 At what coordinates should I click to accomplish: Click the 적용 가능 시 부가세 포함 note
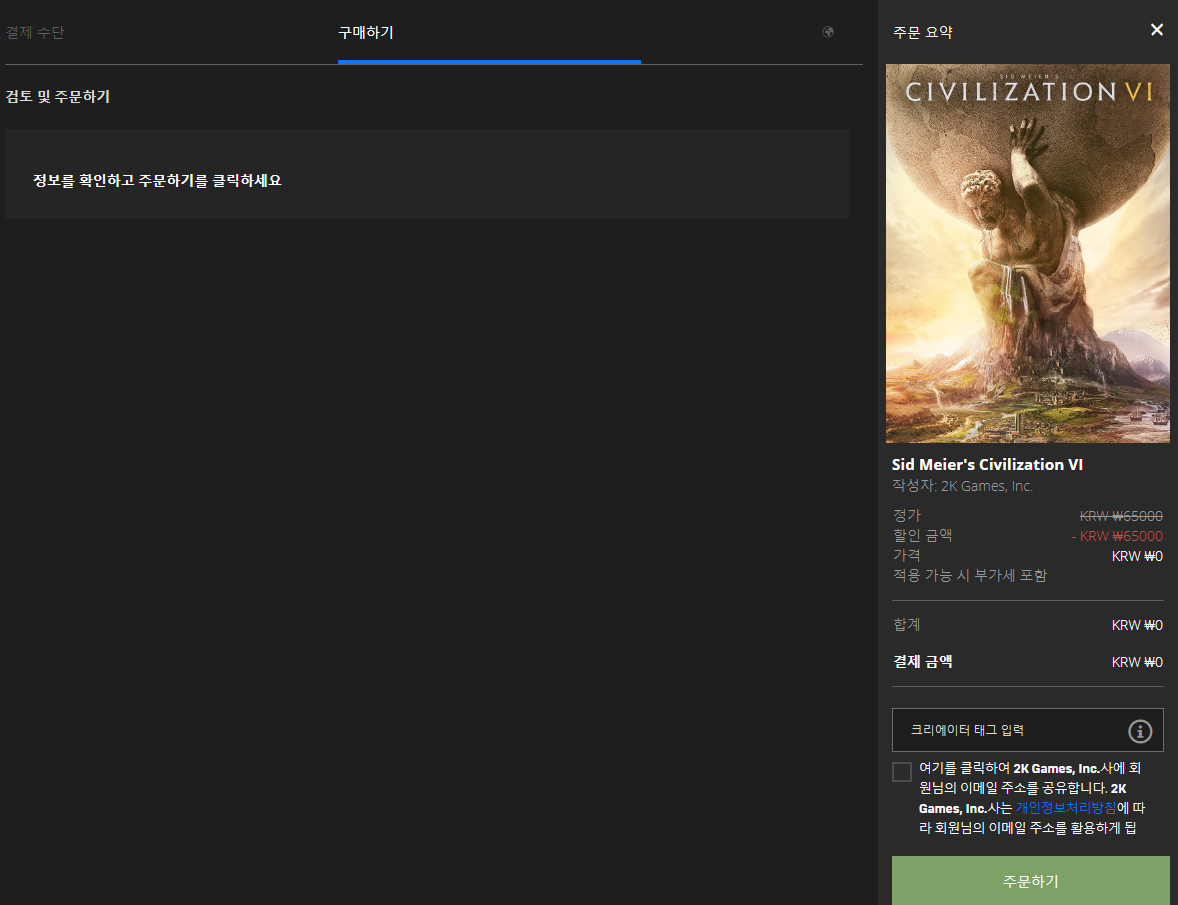pos(969,575)
